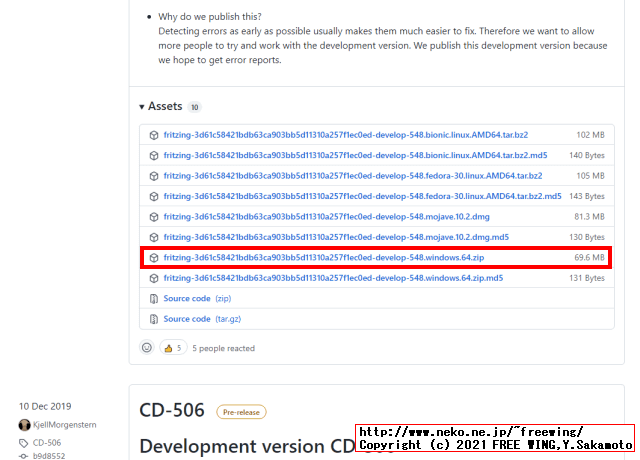Download the mojave.10.2.dmg installer
Viewport: 640px width, 460px height.
[327, 217]
